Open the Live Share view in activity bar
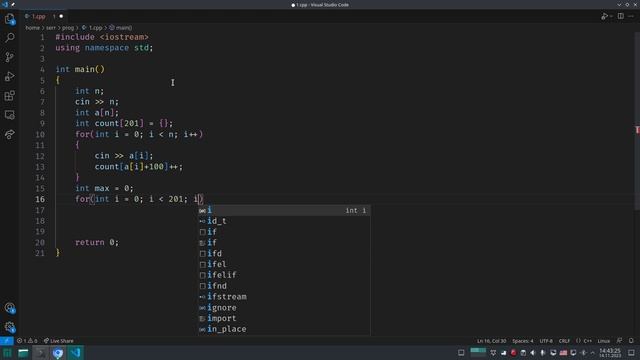 (x=9, y=134)
